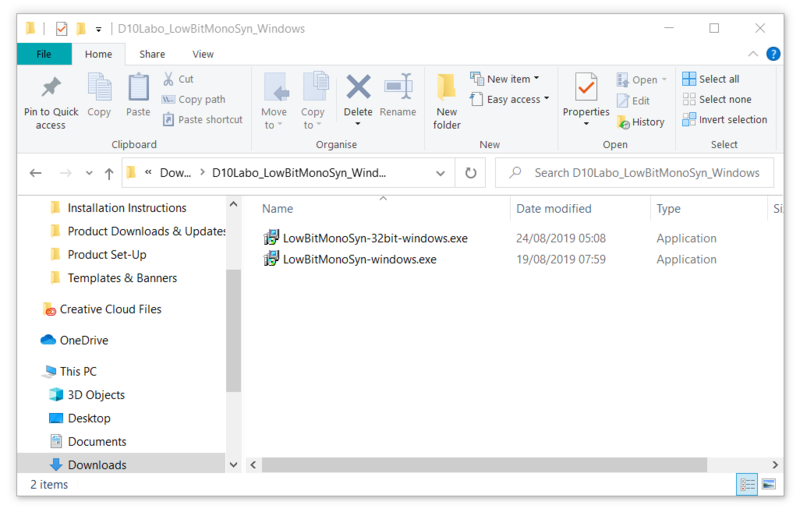800x512 pixels.
Task: Click Select all
Action: pos(711,79)
